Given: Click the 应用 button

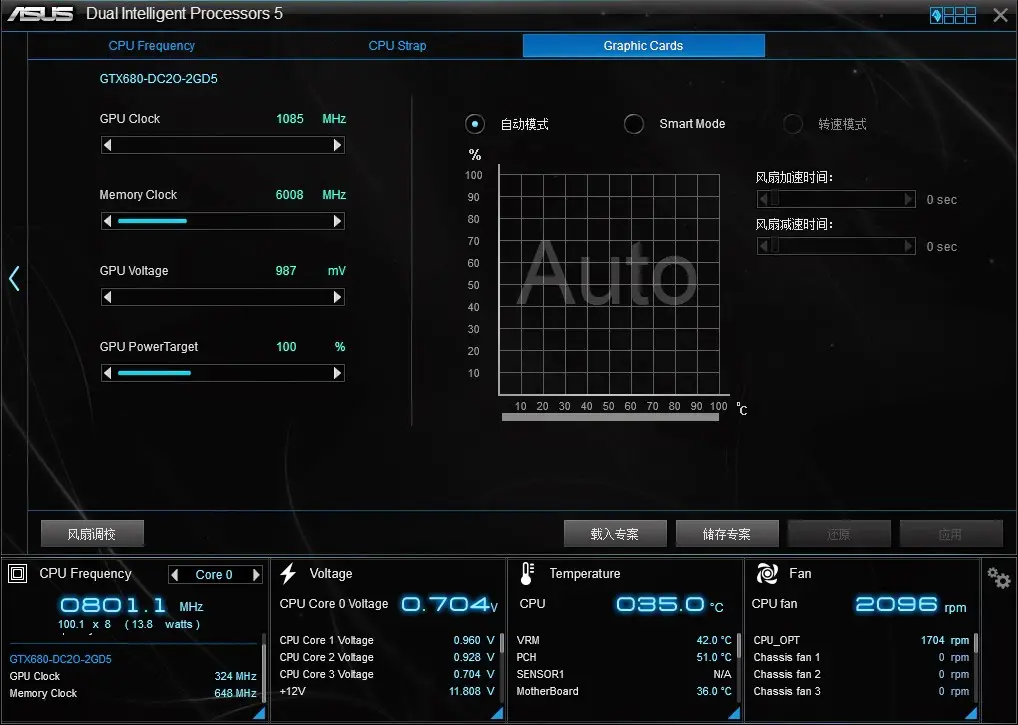Looking at the screenshot, I should point(950,534).
